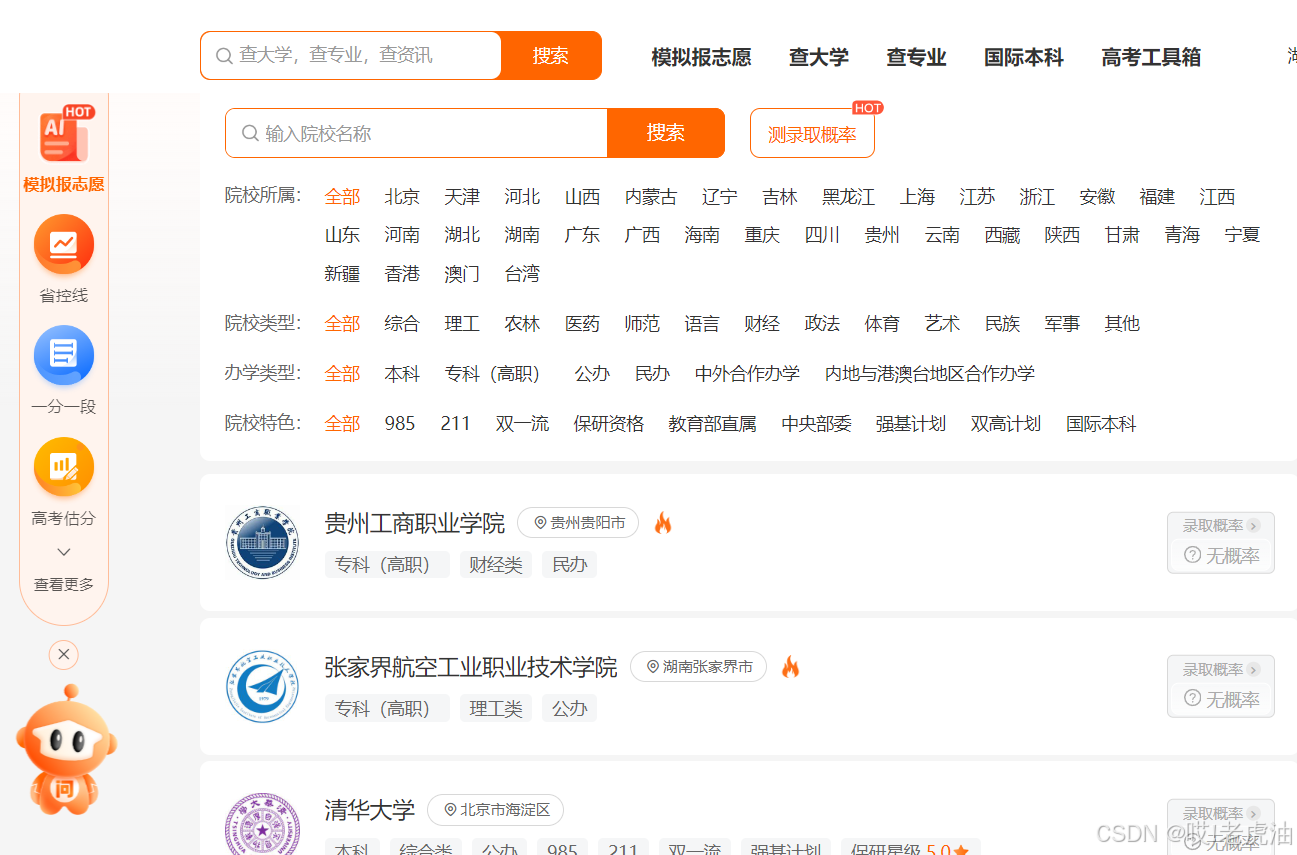Click 理工类 tag on 张家界航空工业职业技术学院

[x=496, y=709]
